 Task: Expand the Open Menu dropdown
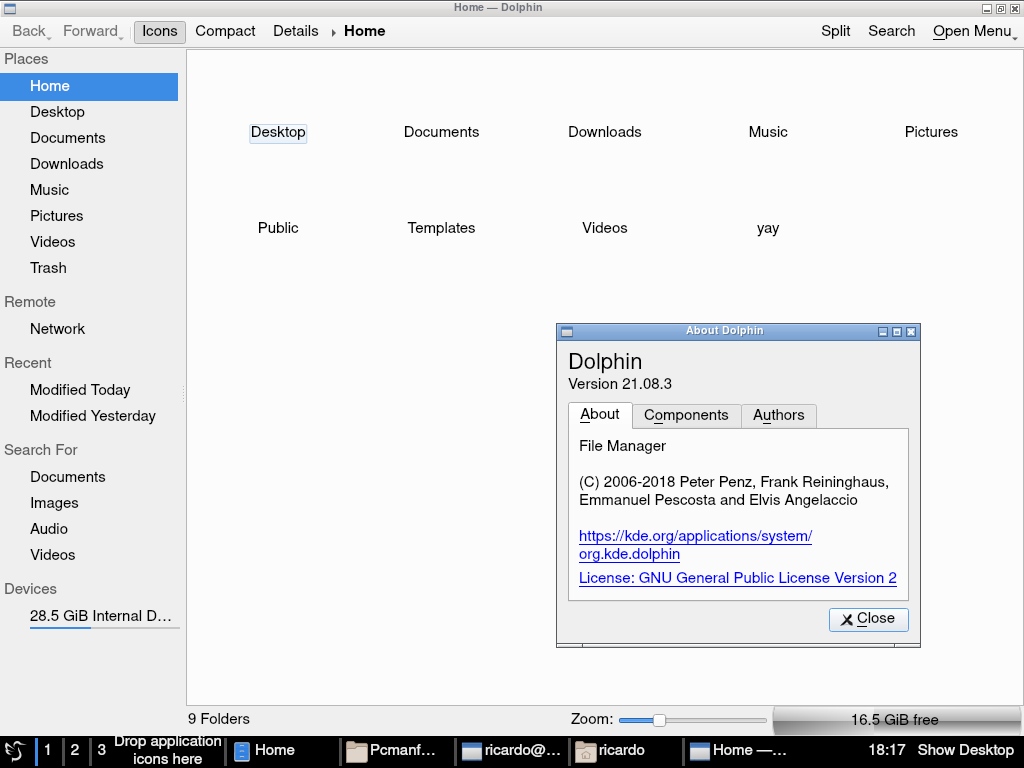(x=972, y=31)
